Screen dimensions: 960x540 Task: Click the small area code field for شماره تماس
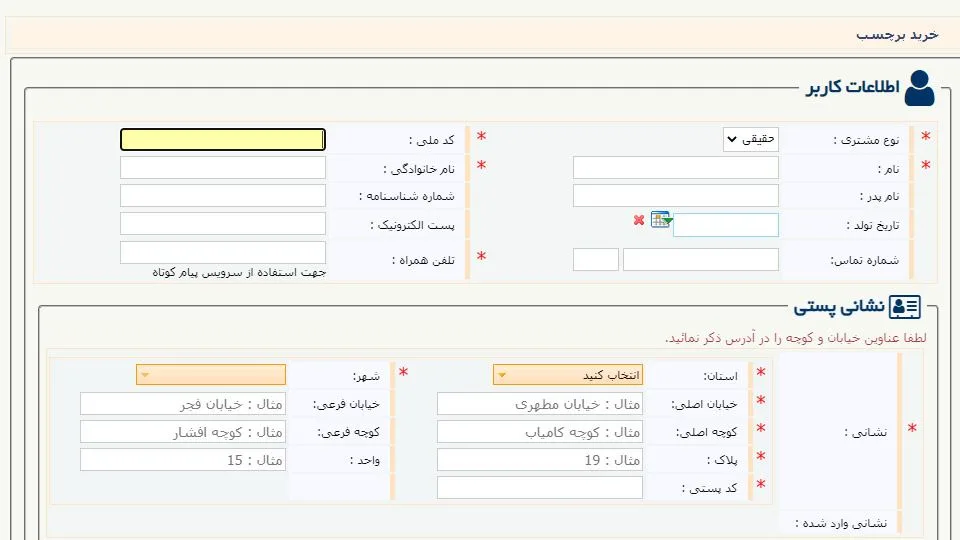click(x=596, y=260)
